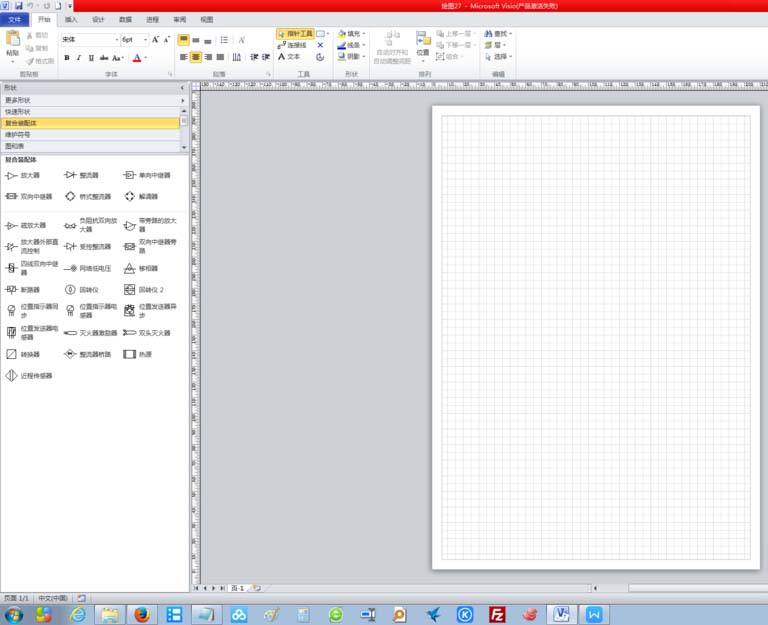This screenshot has width=768, height=625.
Task: Select the Connector (连接线) tool
Action: tap(292, 45)
